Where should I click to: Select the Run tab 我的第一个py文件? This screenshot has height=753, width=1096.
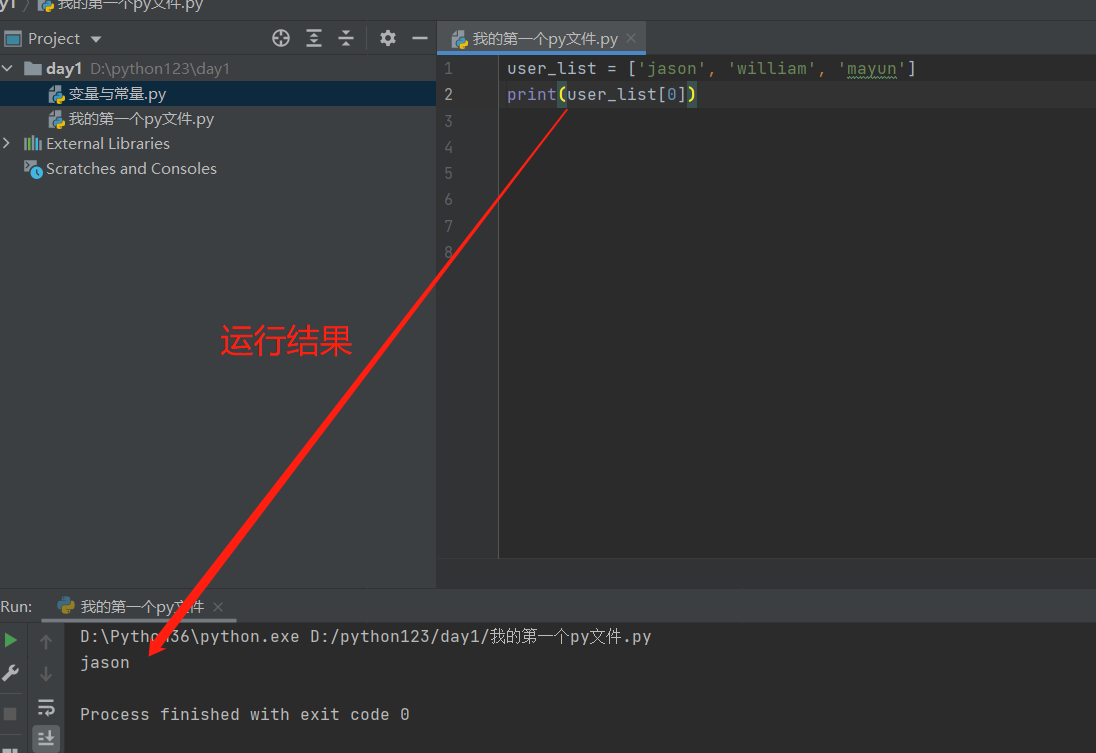[x=140, y=606]
